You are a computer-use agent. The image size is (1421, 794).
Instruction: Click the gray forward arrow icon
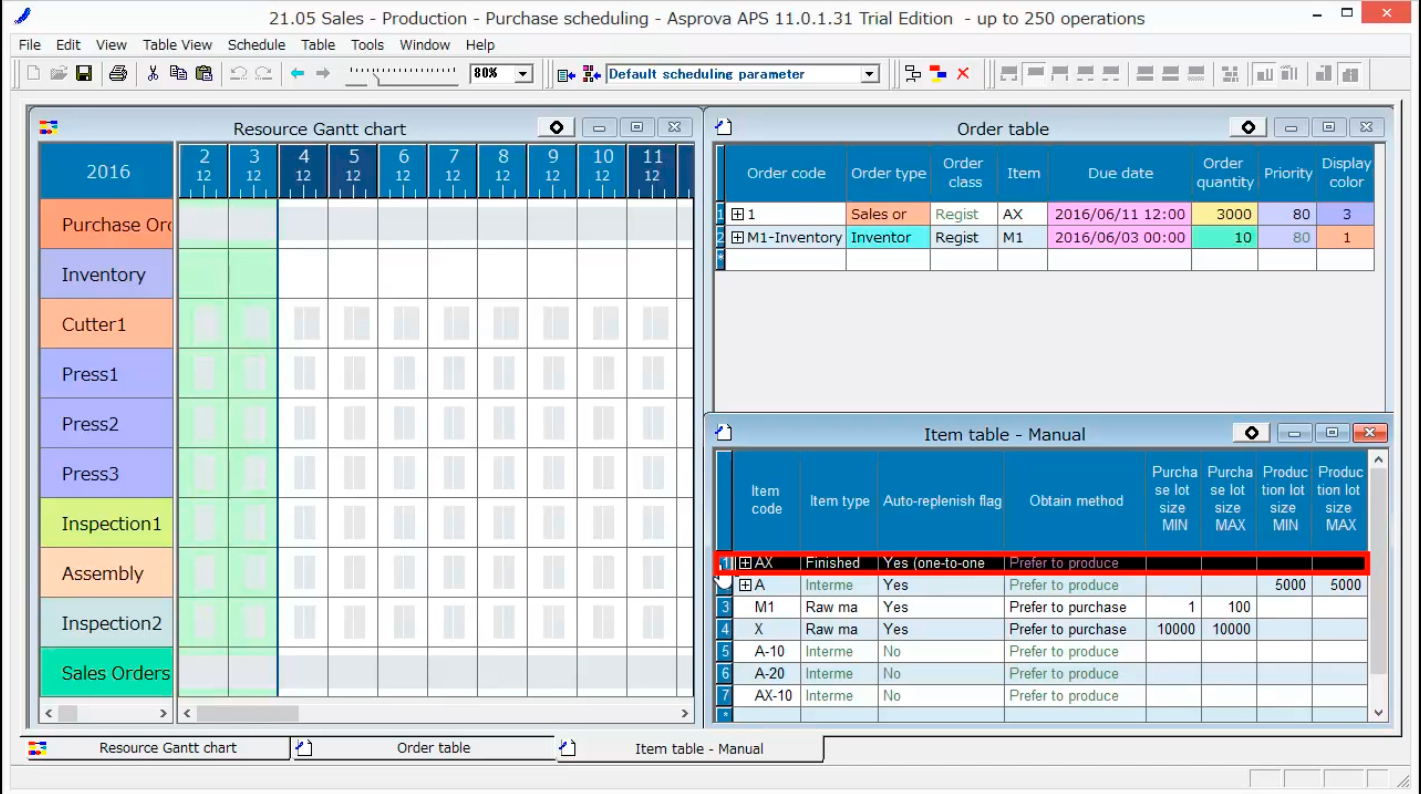click(323, 74)
